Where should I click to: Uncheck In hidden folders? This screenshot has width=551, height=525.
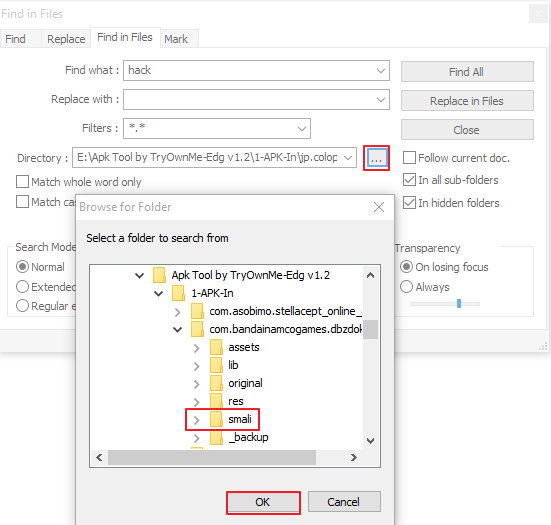[x=409, y=203]
